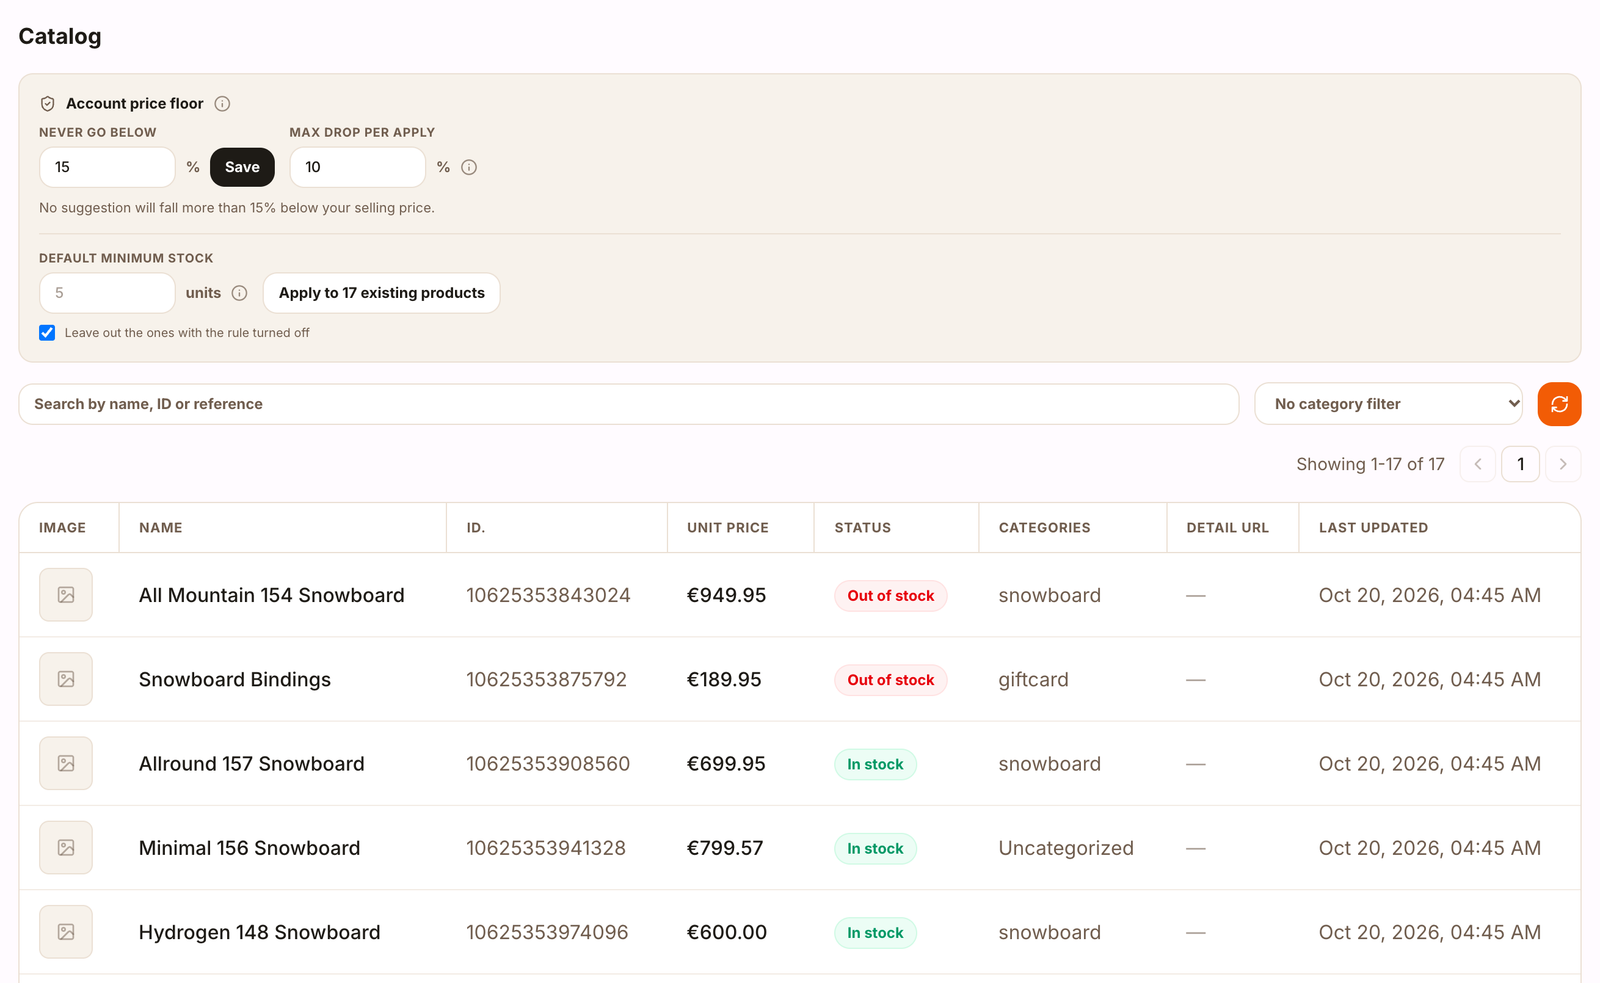
Task: Click image placeholder for Snowboard Bindings
Action: [66, 679]
